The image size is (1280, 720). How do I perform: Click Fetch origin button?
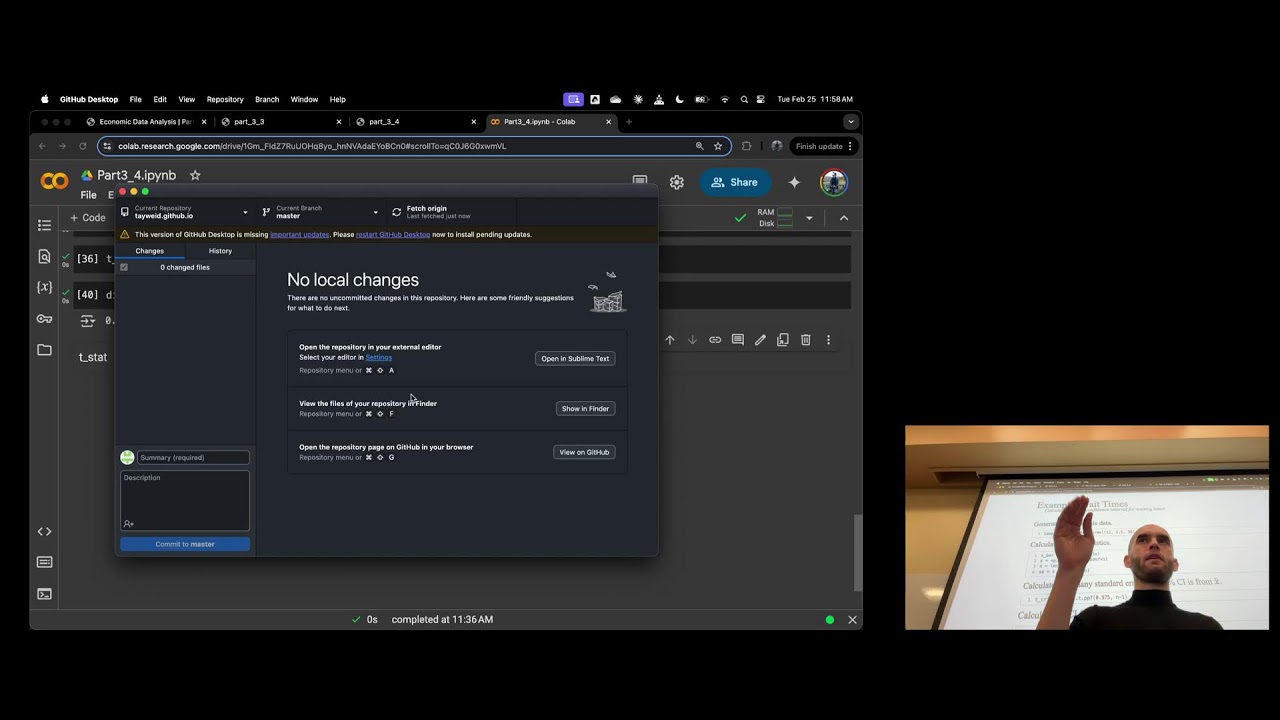coord(450,212)
